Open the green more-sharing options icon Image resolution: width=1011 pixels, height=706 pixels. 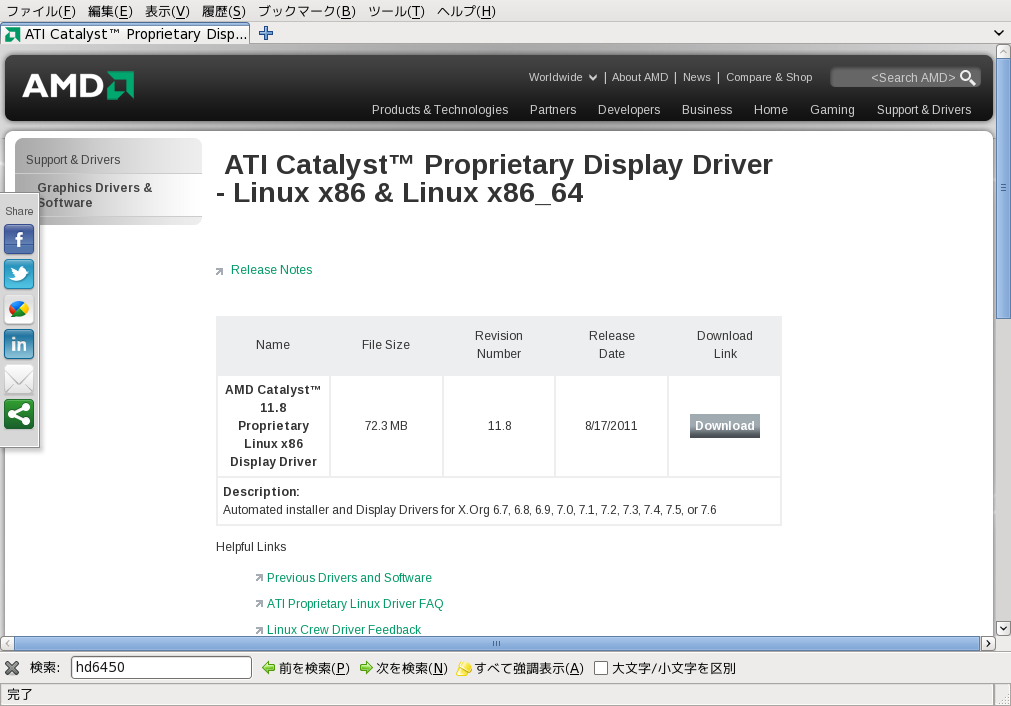point(19,414)
